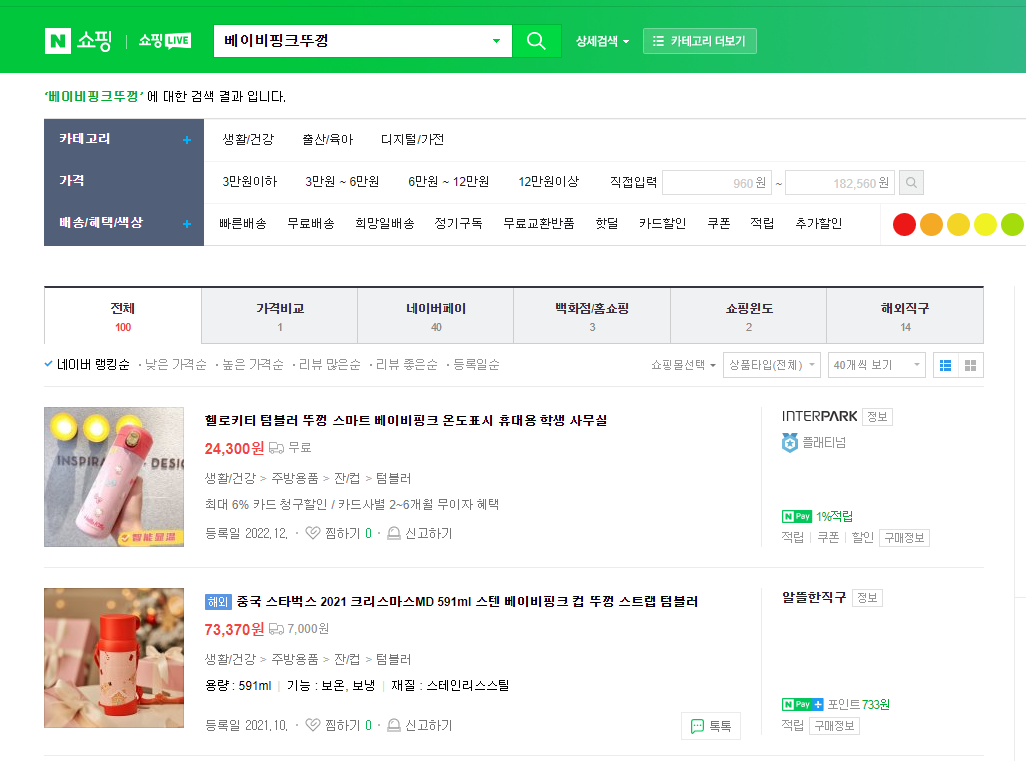Sort by 낮은 가격순
The height and width of the screenshot is (761, 1026).
point(175,364)
